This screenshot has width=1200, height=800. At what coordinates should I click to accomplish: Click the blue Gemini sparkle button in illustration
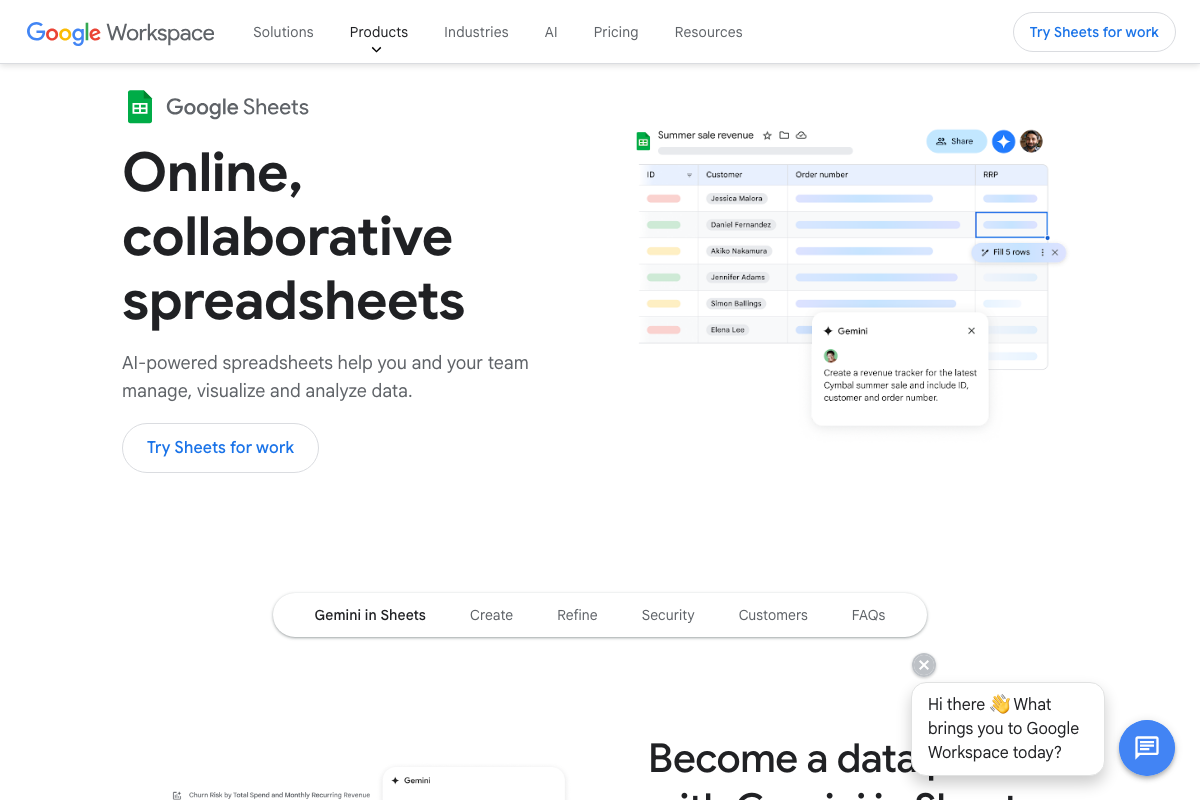click(1003, 141)
